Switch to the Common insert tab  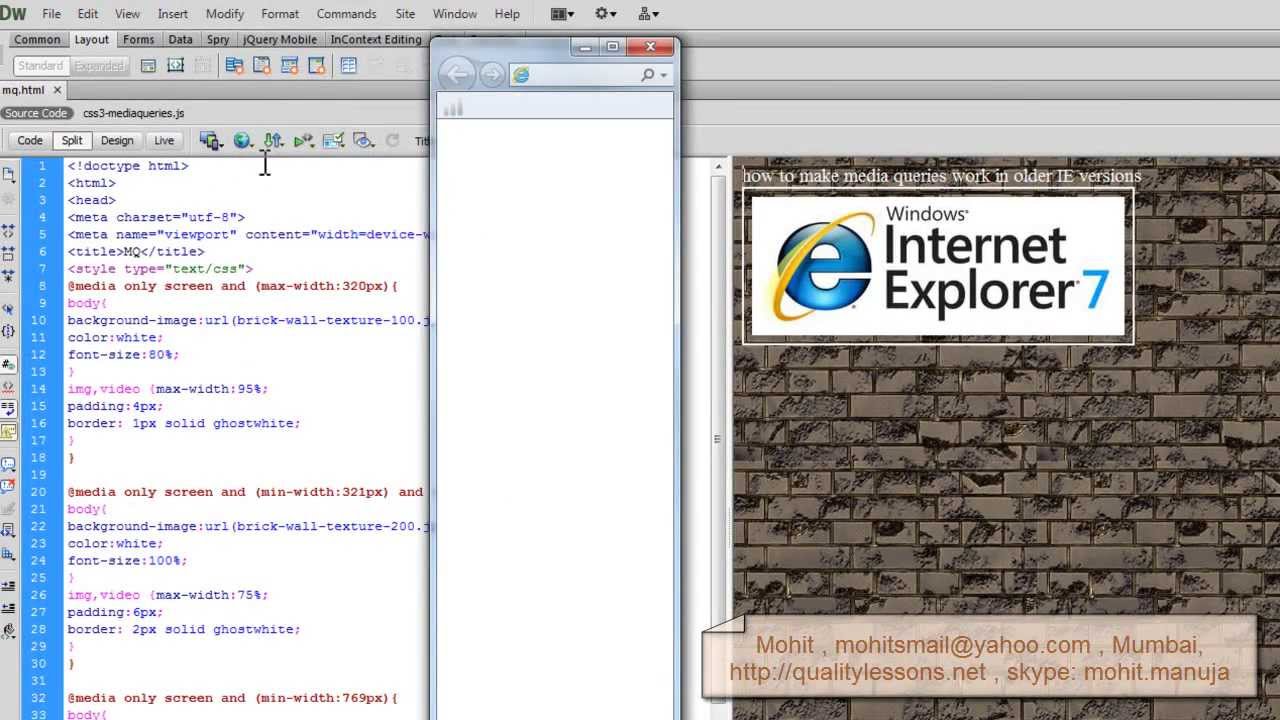click(x=37, y=40)
